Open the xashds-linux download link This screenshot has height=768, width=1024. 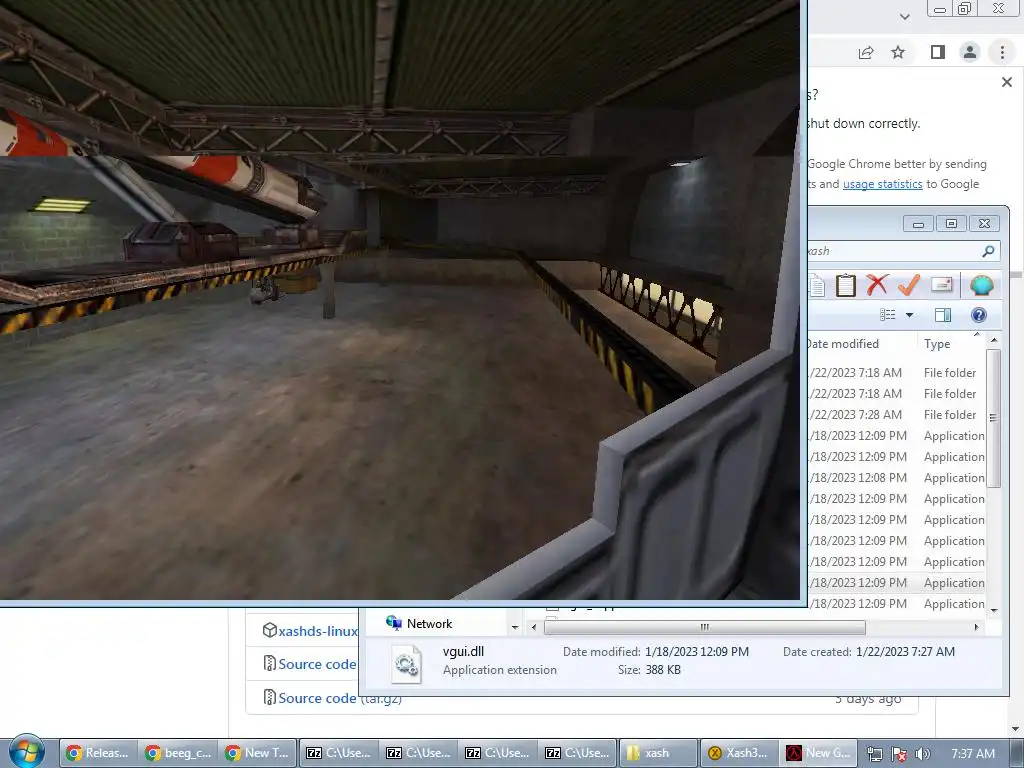(317, 631)
